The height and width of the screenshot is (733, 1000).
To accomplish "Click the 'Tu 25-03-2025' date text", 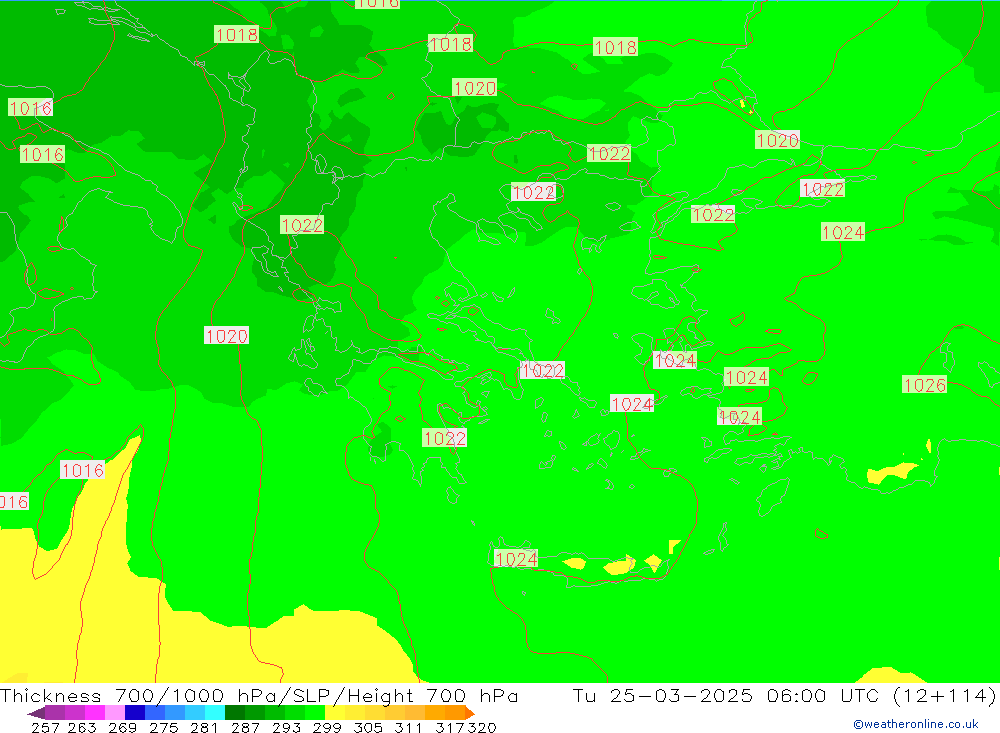I will (x=663, y=695).
